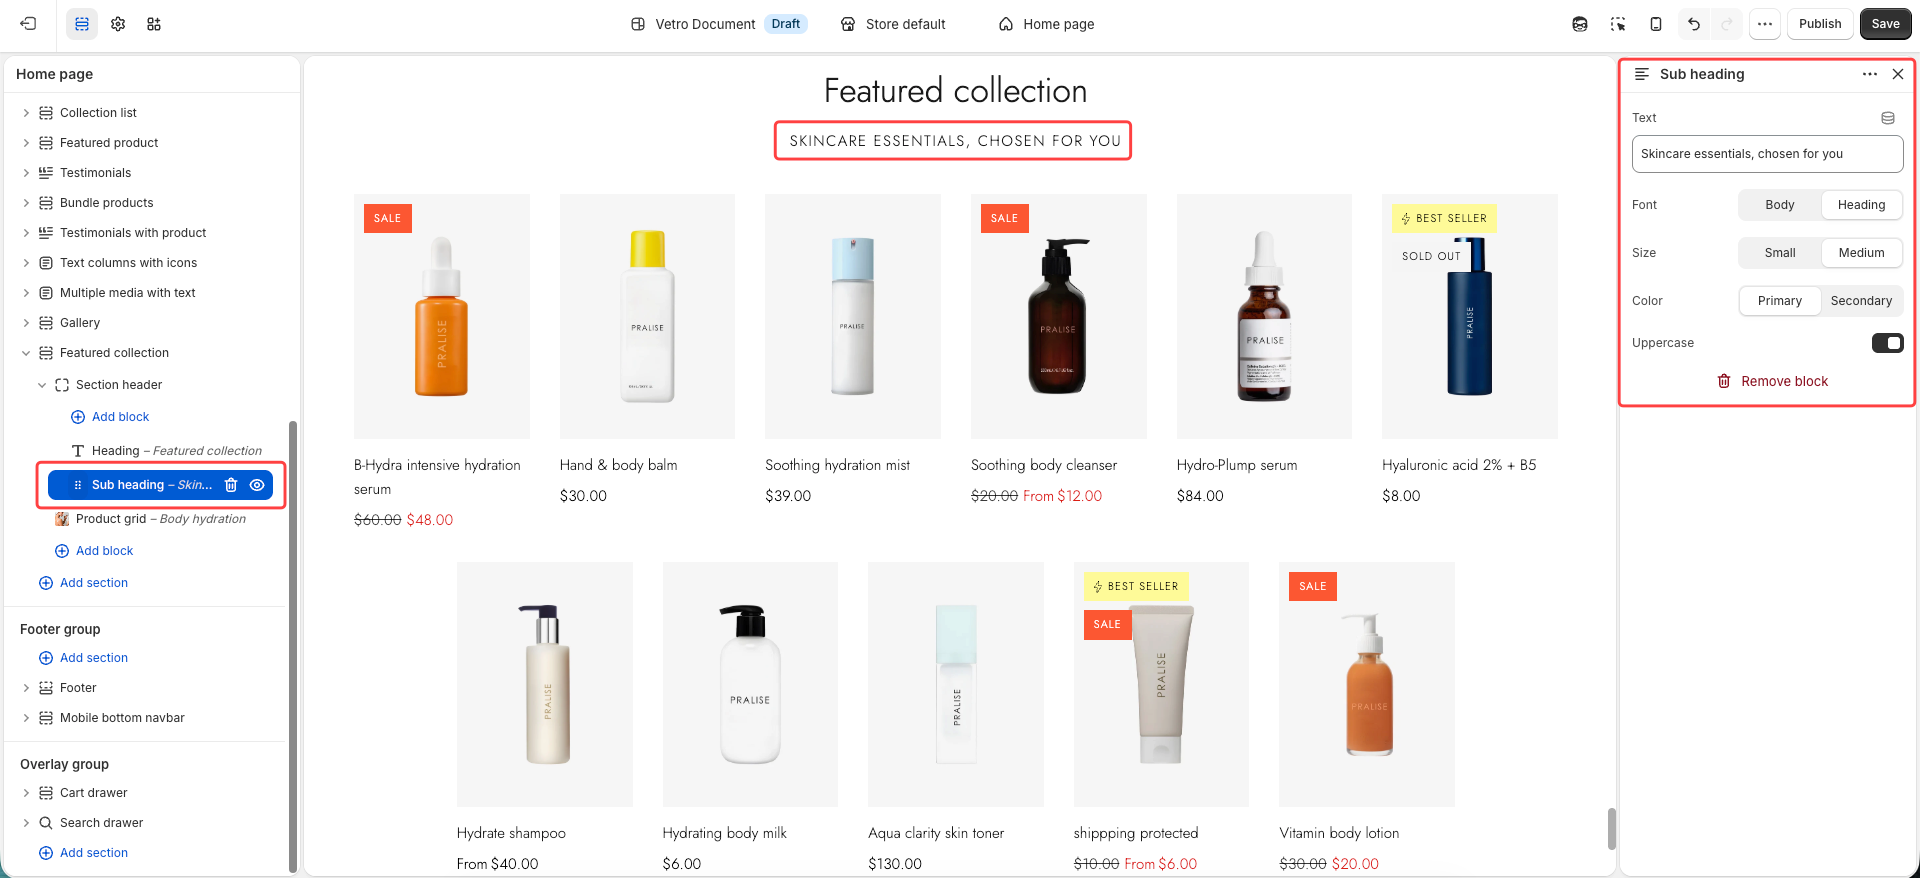Click the exit editor back icon
This screenshot has width=1920, height=878.
pos(28,24)
